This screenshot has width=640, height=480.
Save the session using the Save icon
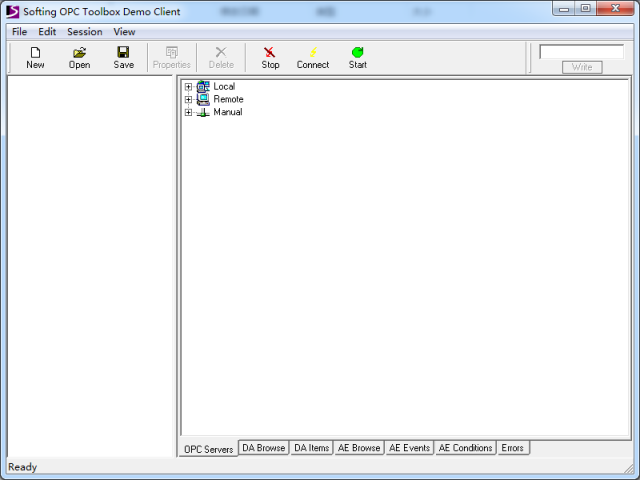pos(123,52)
